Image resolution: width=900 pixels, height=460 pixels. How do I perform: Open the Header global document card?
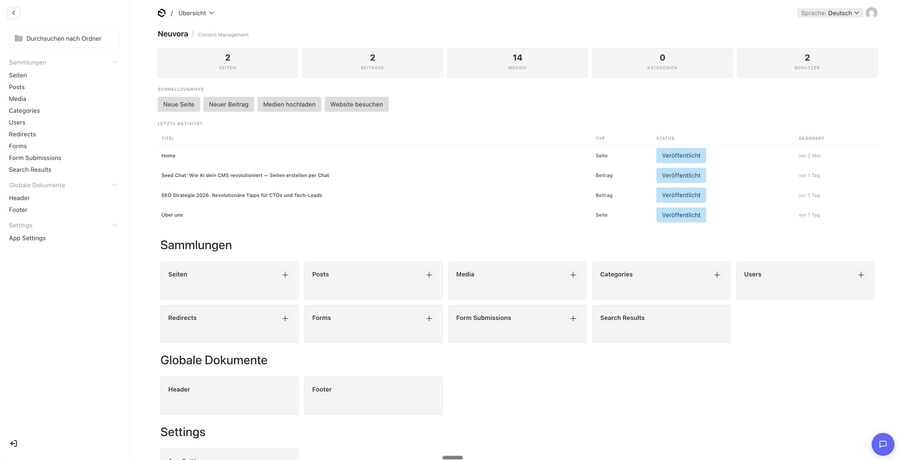[x=229, y=396]
